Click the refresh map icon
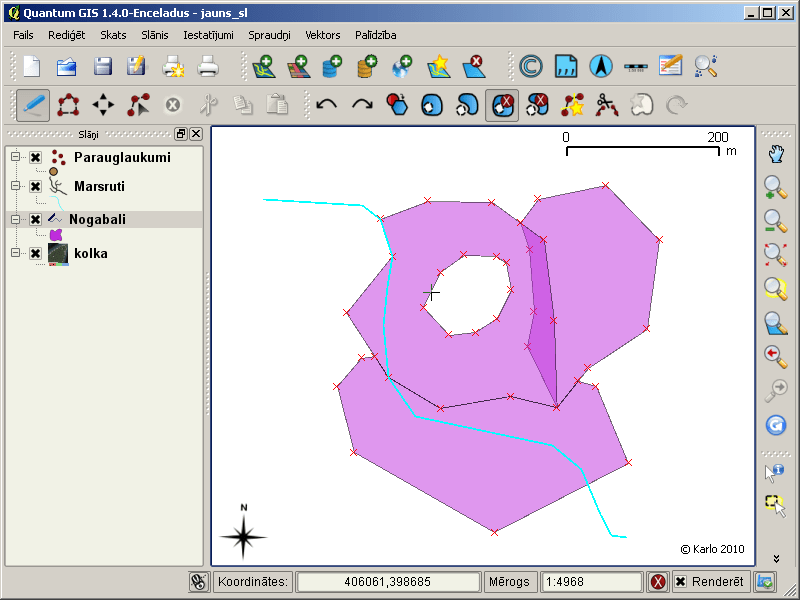 [x=776, y=425]
